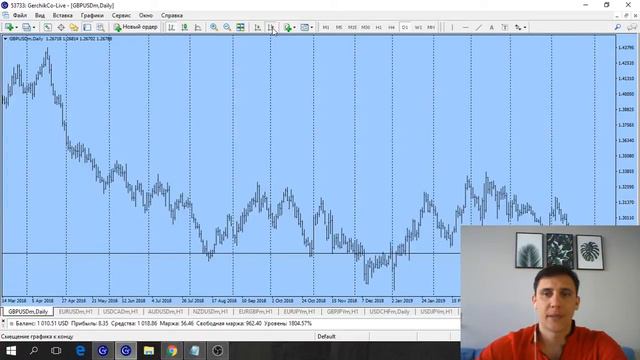Open the indicators list icon
Screen dimensions: 640x360
(288, 27)
